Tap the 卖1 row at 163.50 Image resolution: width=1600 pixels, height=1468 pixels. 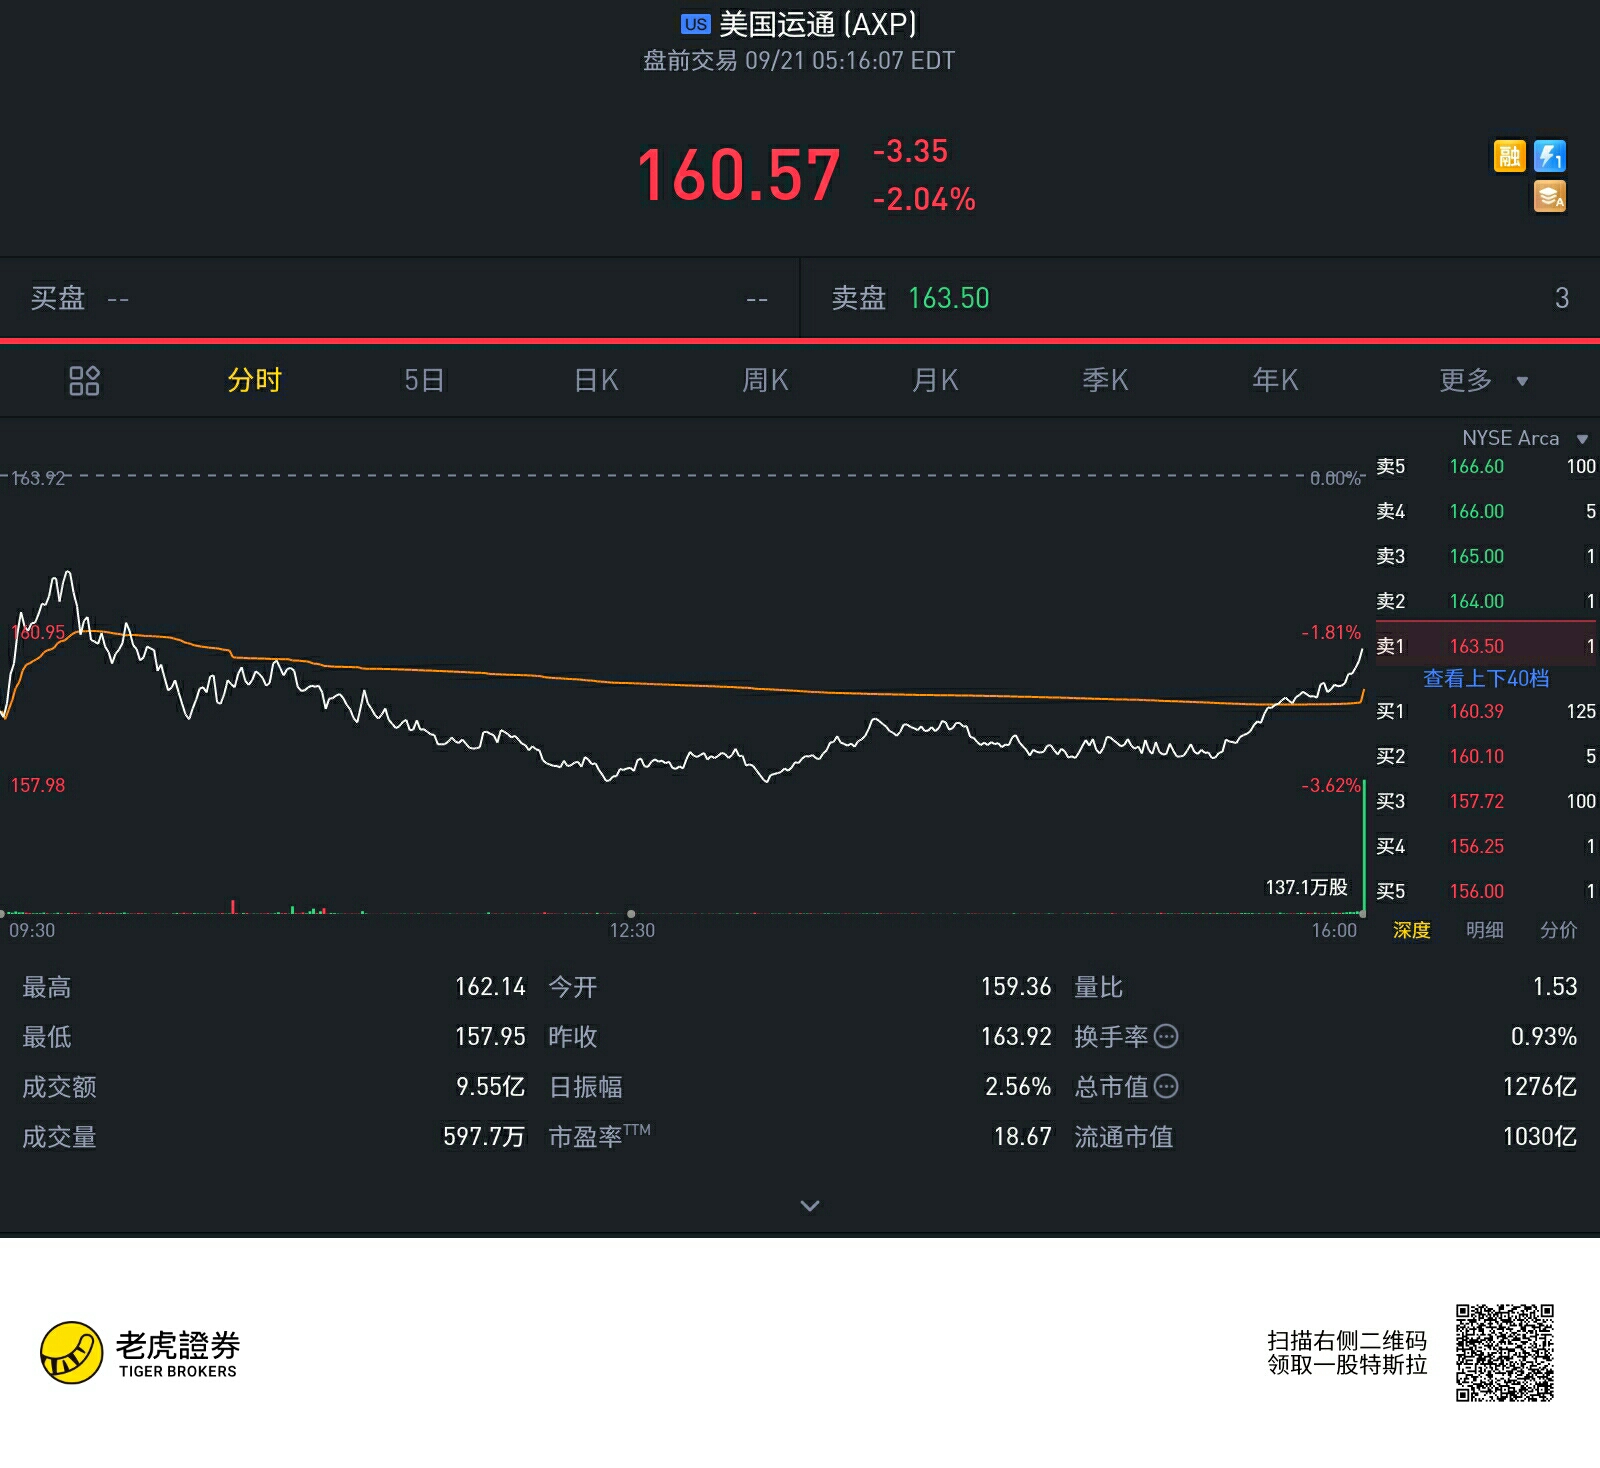[1486, 646]
